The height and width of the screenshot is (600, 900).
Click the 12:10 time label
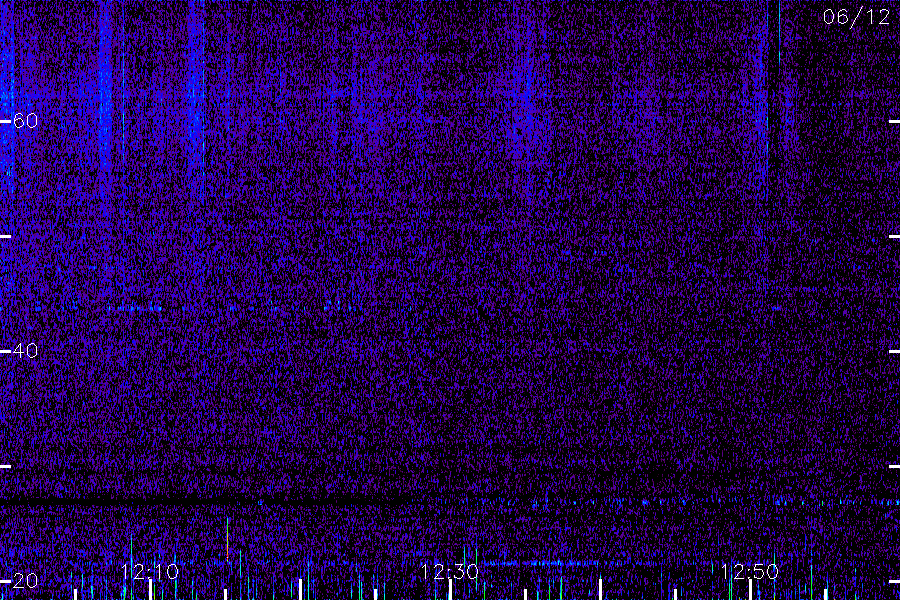click(x=150, y=572)
